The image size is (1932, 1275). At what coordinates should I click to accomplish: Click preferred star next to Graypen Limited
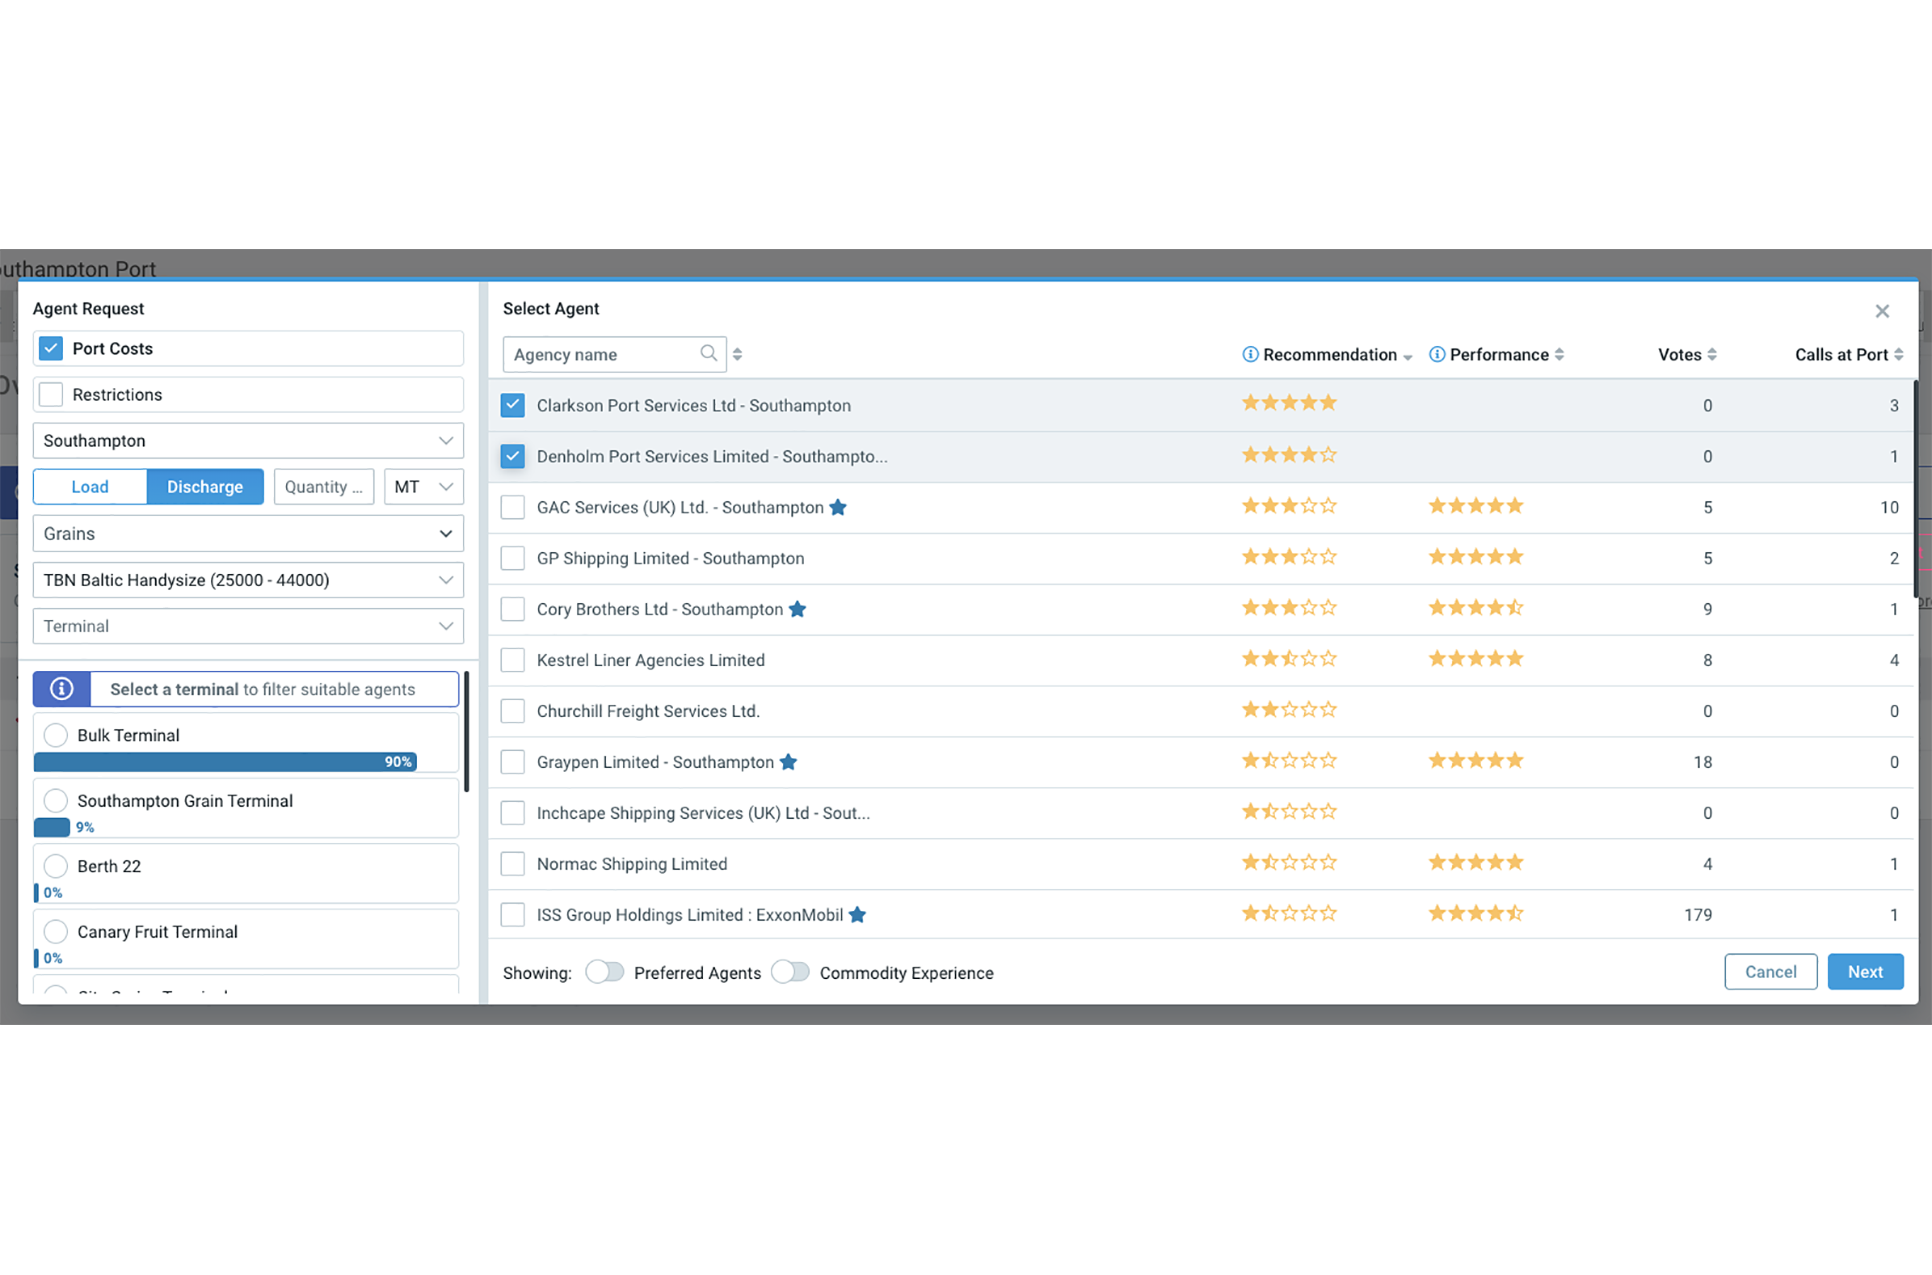pyautogui.click(x=788, y=762)
